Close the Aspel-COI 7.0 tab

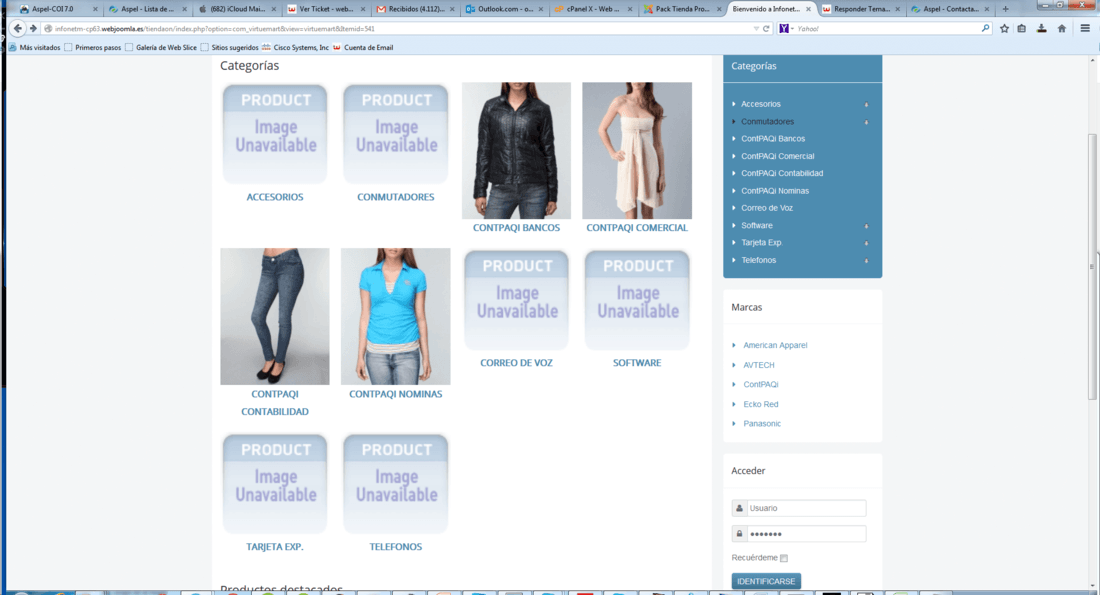(x=95, y=9)
